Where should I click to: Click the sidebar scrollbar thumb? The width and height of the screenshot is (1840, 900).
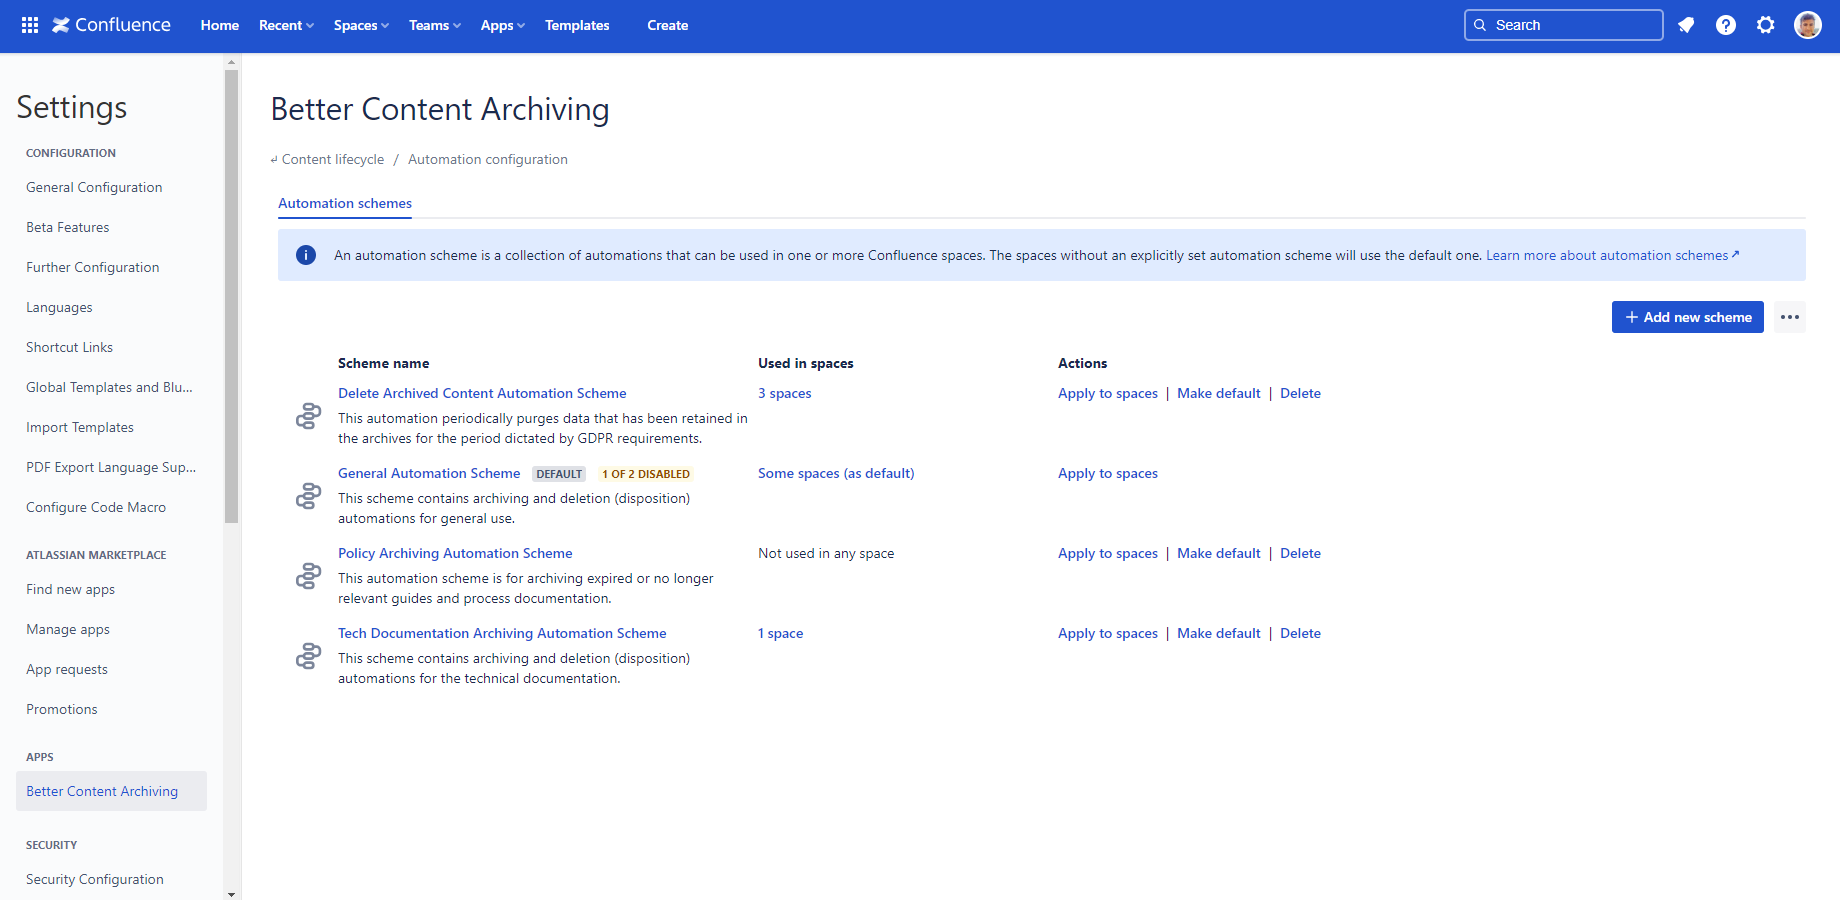pos(232,296)
